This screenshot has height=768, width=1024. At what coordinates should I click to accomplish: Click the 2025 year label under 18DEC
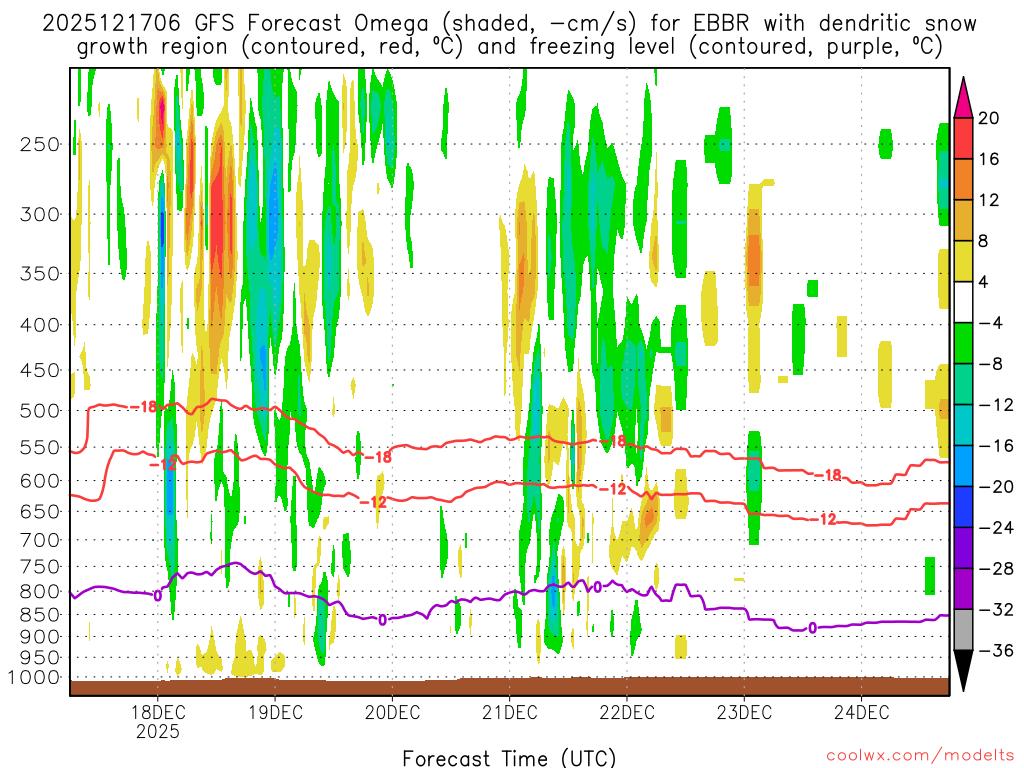tap(157, 731)
